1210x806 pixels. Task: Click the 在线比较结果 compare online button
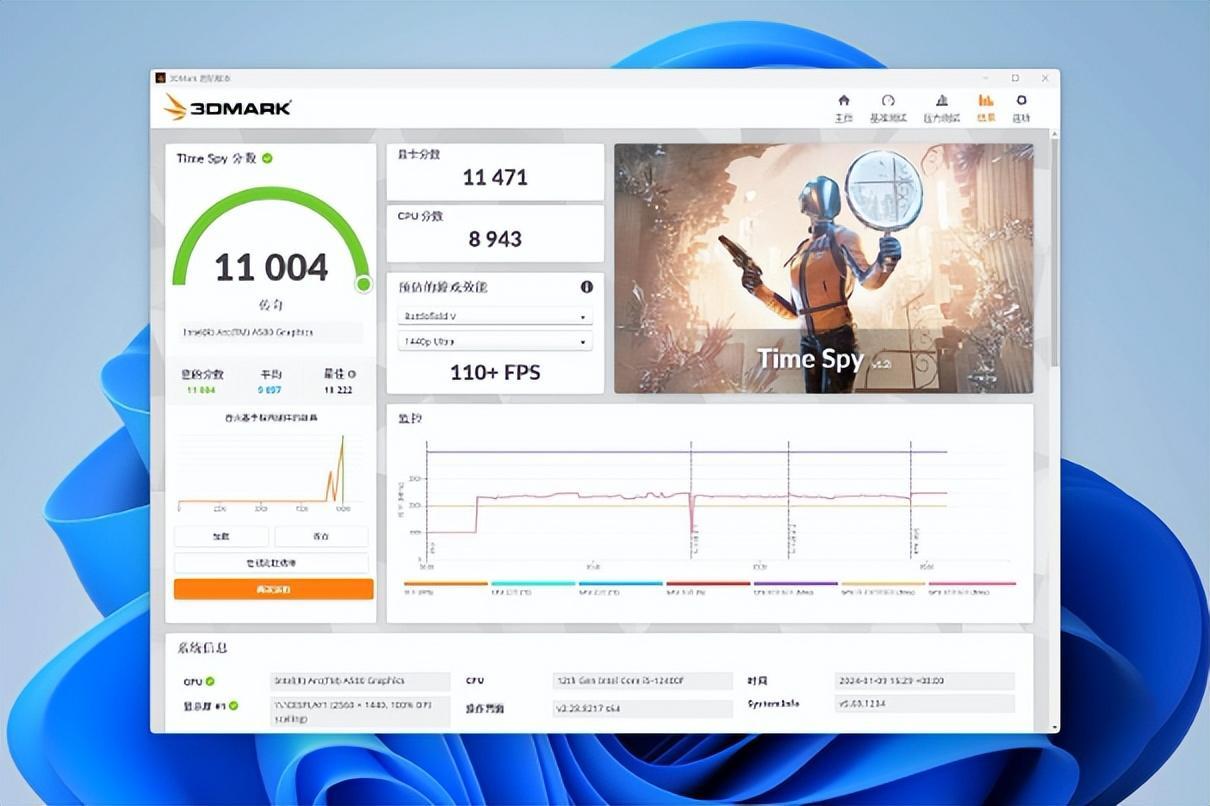(271, 563)
